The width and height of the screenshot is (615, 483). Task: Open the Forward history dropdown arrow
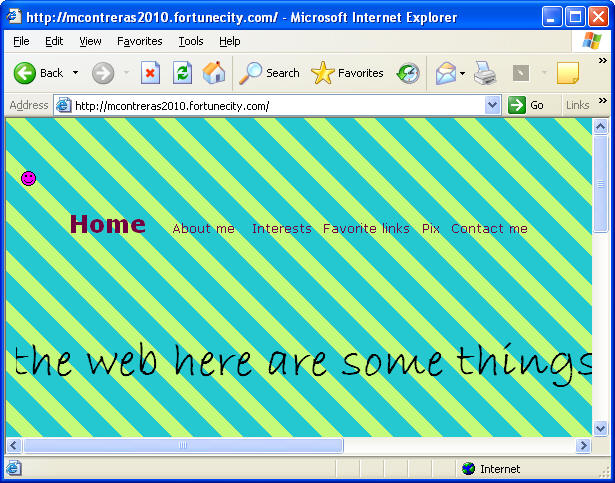pyautogui.click(x=126, y=73)
